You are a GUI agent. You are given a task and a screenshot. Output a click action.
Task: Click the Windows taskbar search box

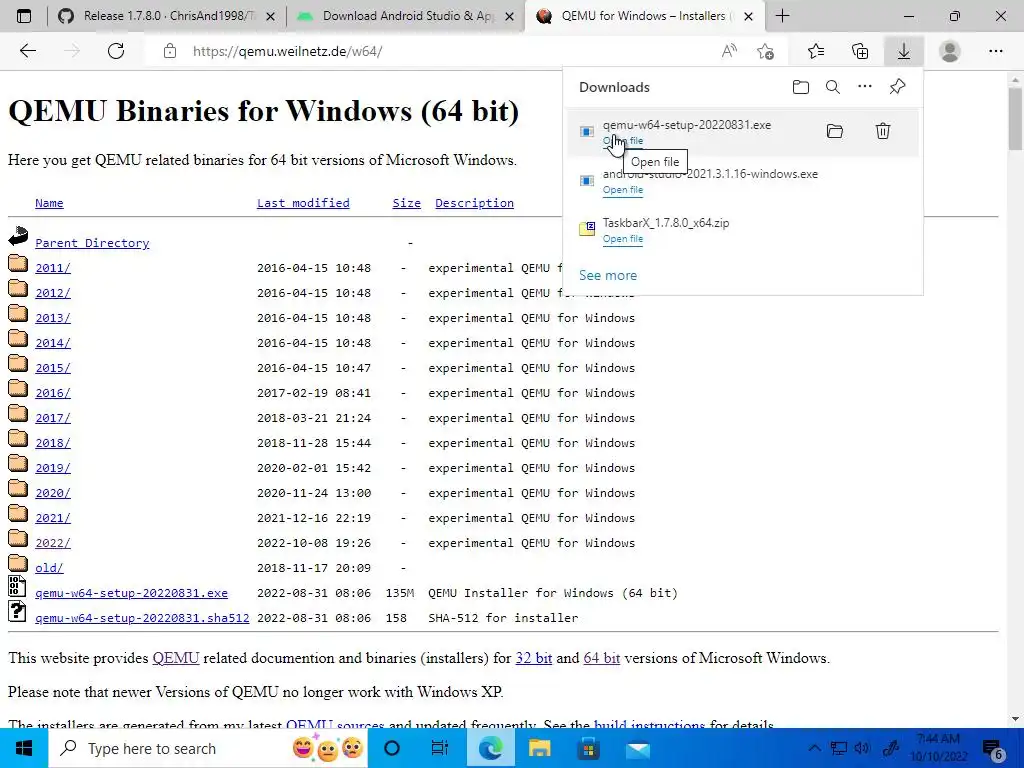click(x=208, y=748)
